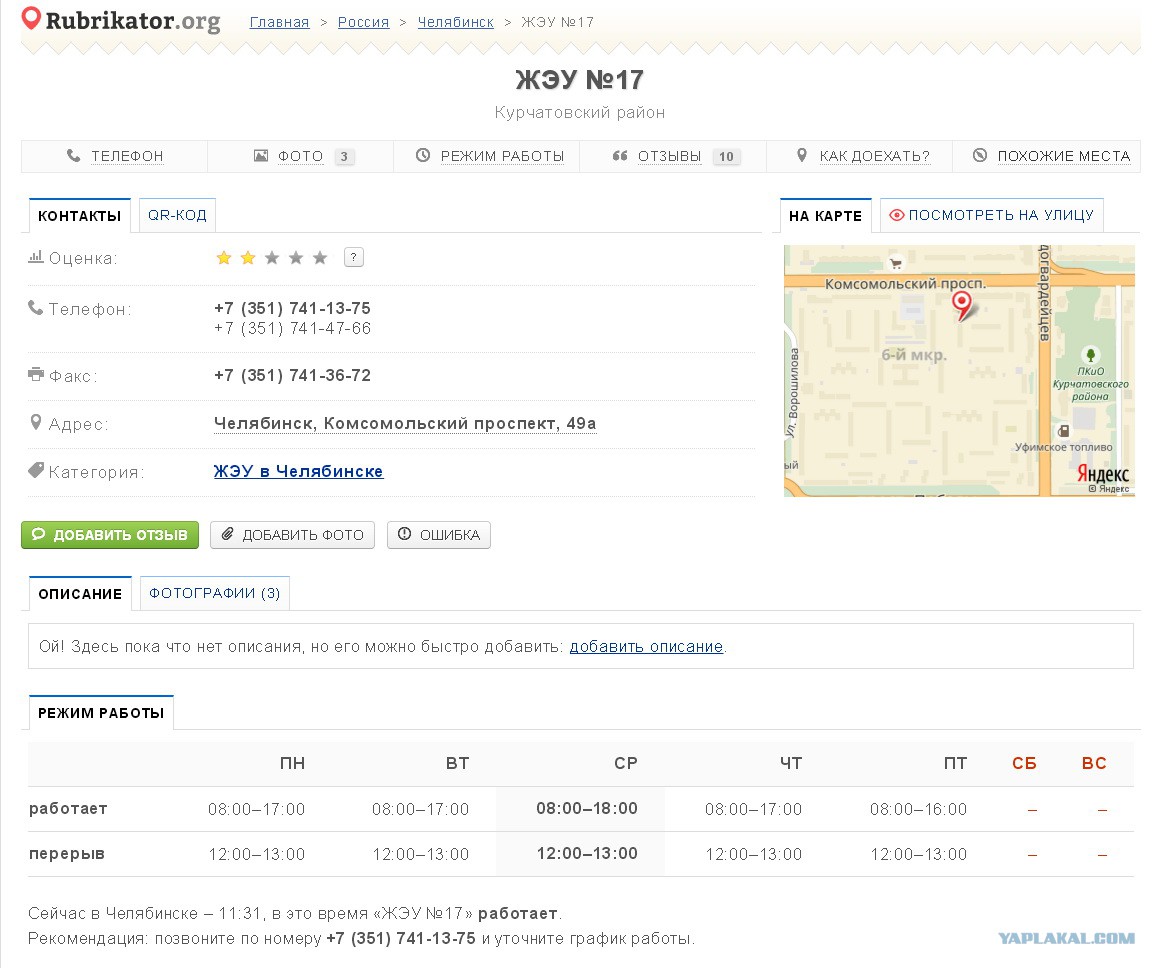
Task: Click Thursday hours 08:00–17:00 cell
Action: coord(753,809)
